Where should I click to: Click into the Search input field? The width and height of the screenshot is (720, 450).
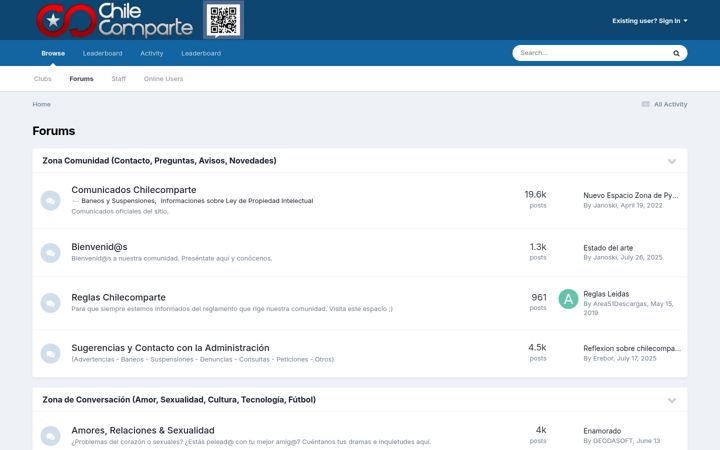click(592, 53)
